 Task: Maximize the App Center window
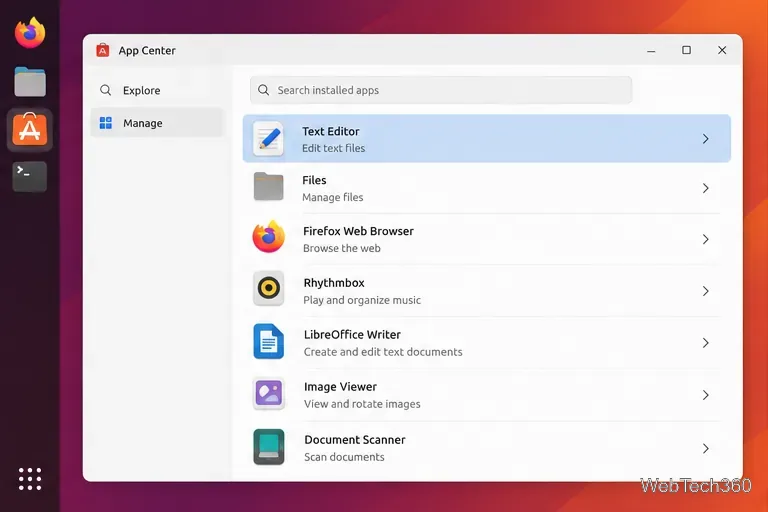pyautogui.click(x=686, y=50)
